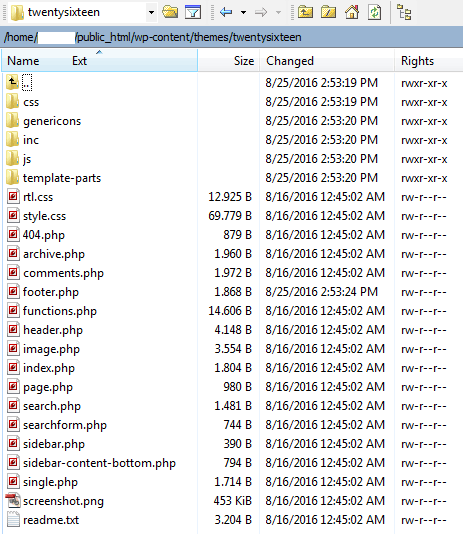
Task: Go to the Home directory icon
Action: click(x=352, y=12)
